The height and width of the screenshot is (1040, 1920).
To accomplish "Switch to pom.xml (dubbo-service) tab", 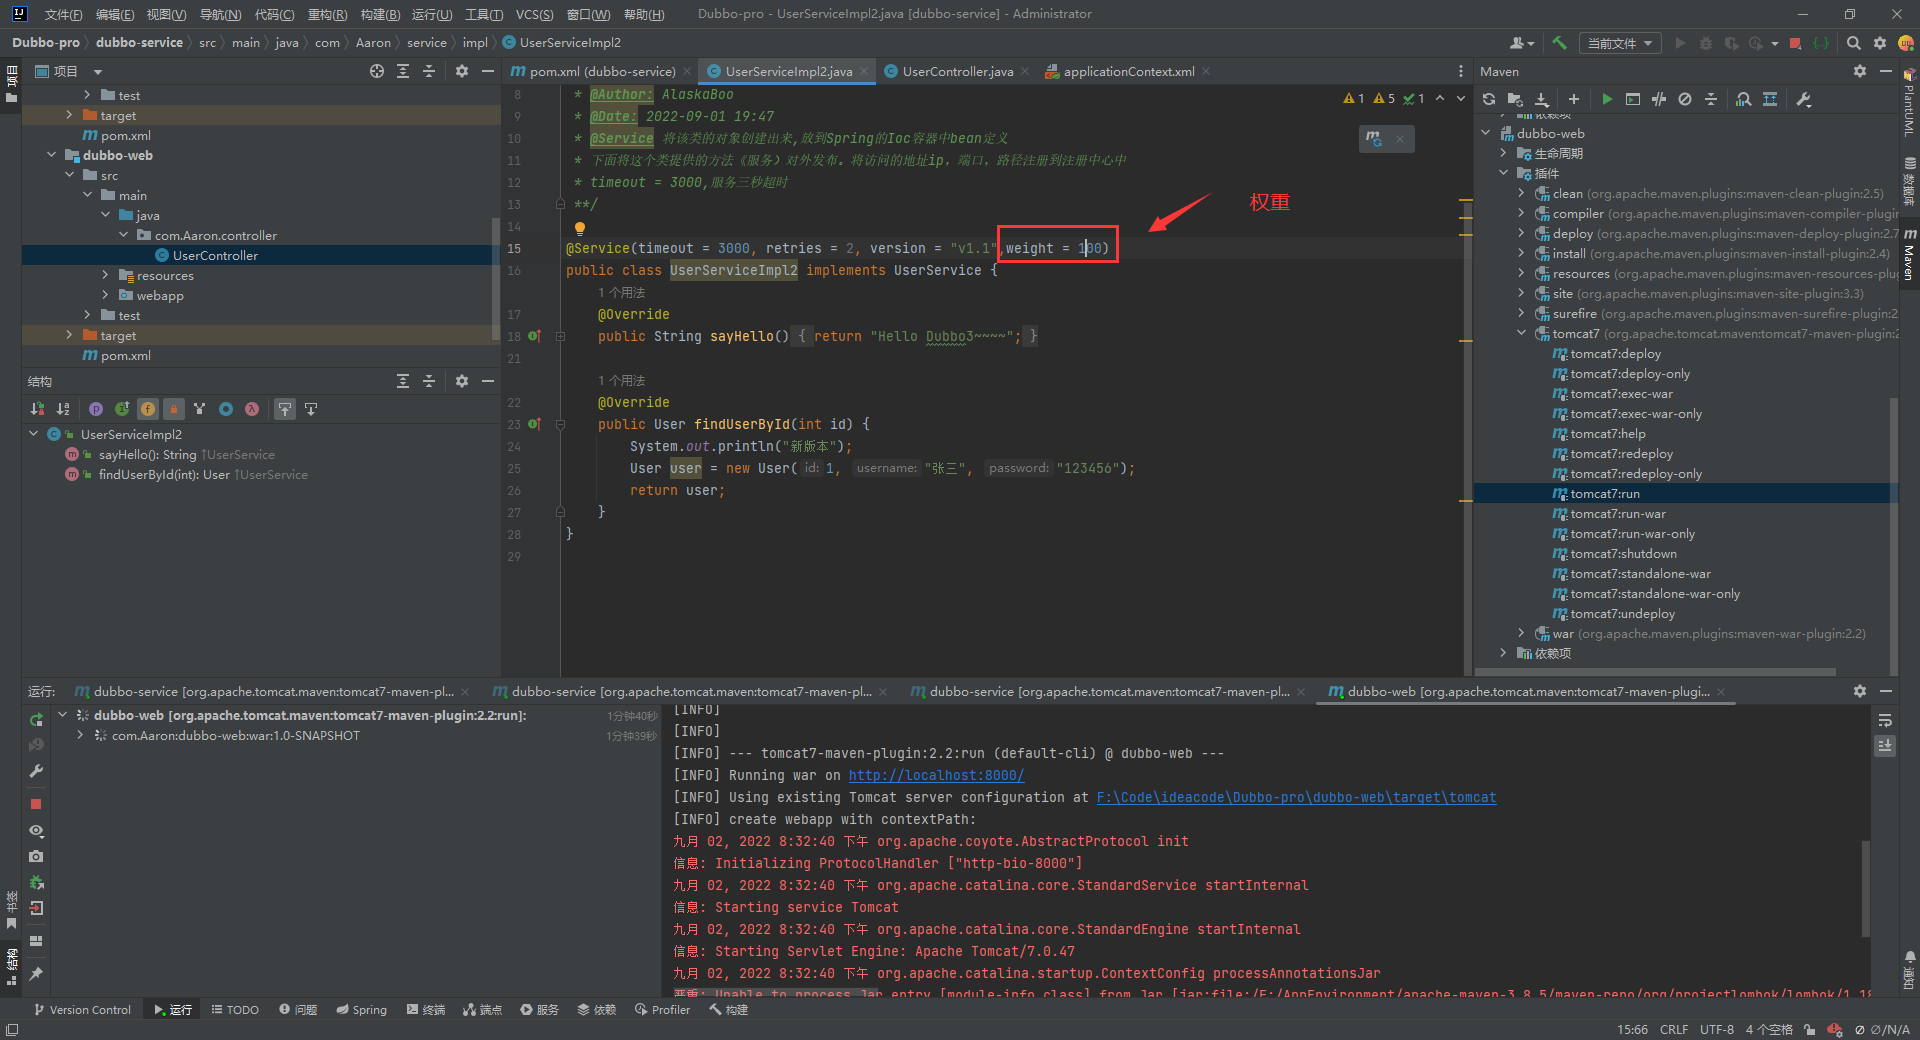I will (x=601, y=71).
